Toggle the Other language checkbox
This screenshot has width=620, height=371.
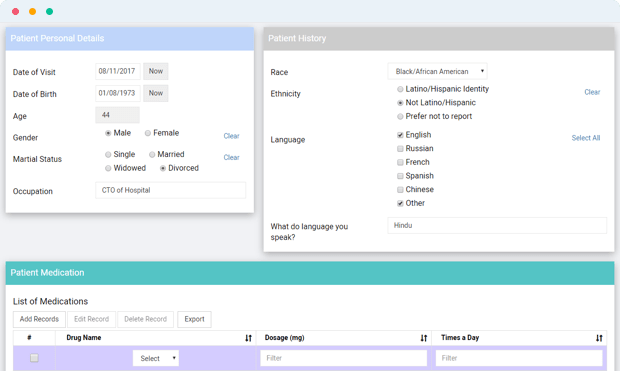[400, 203]
